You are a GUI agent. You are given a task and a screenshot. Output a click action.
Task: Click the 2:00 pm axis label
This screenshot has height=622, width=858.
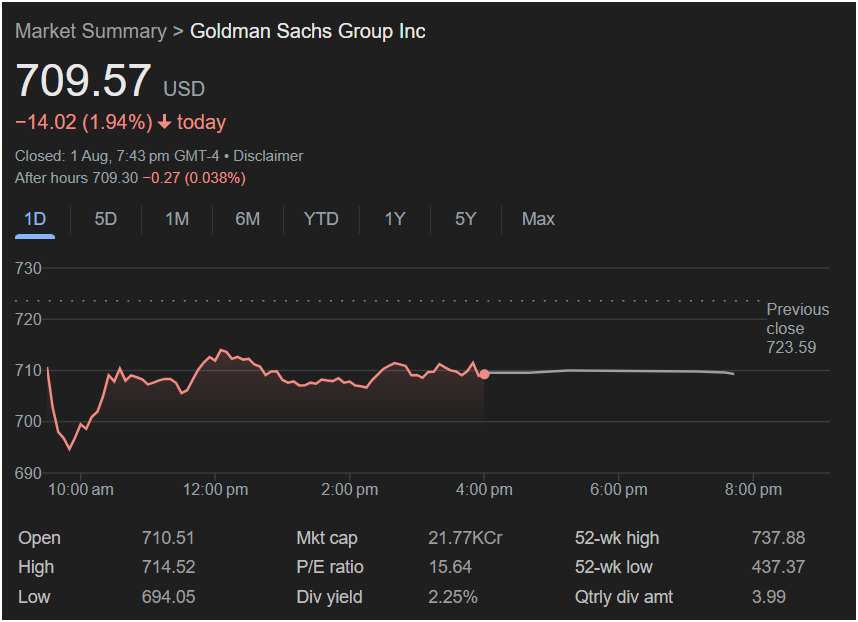[350, 490]
